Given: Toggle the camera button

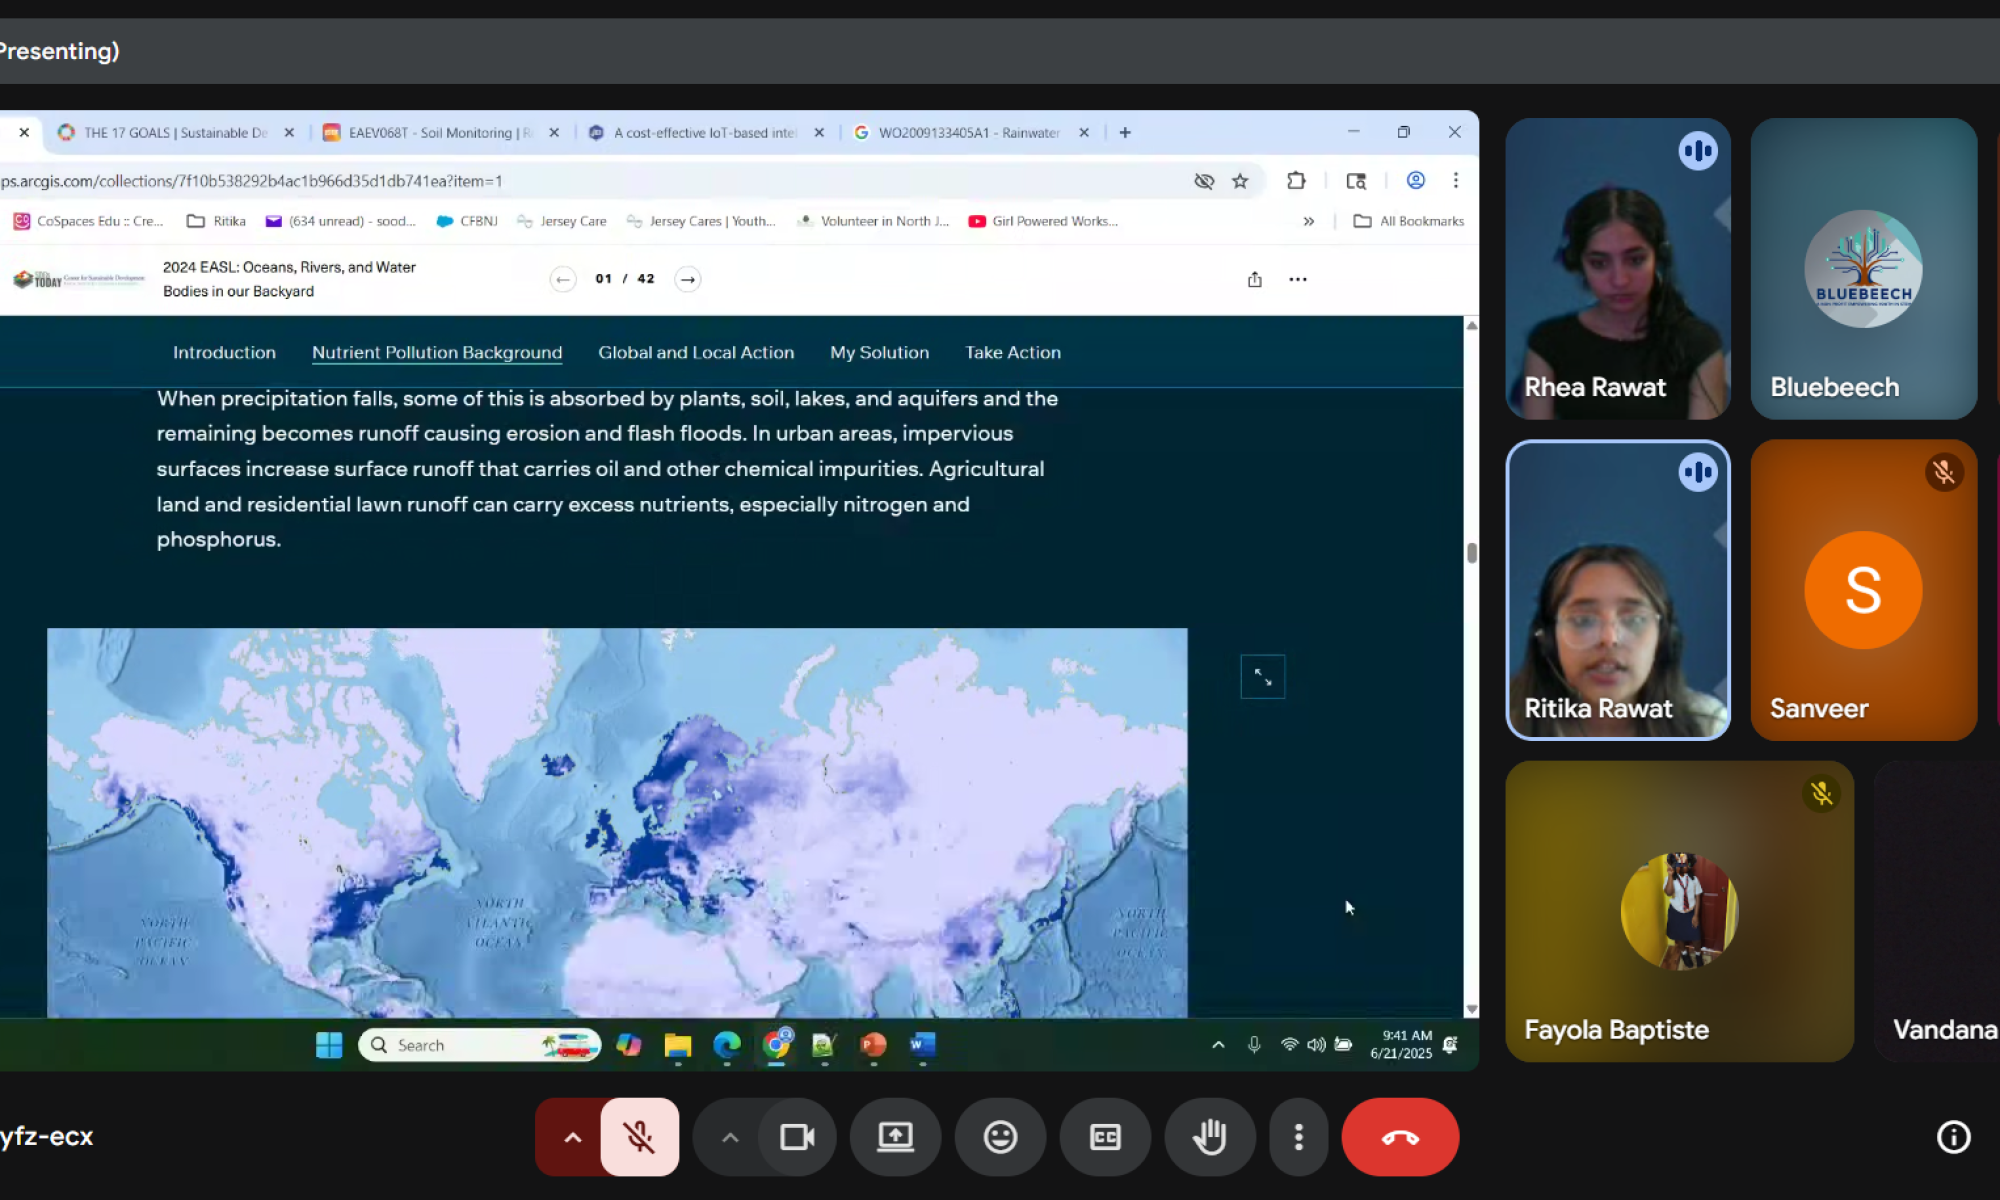Looking at the screenshot, I should click(x=797, y=1137).
